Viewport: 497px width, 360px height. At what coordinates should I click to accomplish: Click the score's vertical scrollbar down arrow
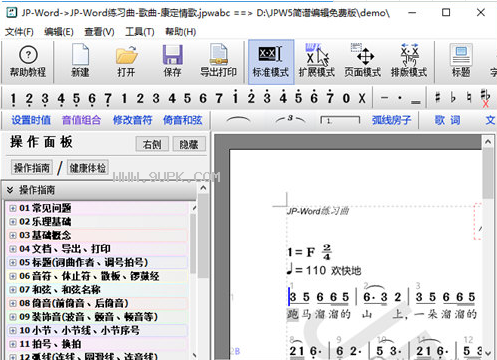click(488, 353)
